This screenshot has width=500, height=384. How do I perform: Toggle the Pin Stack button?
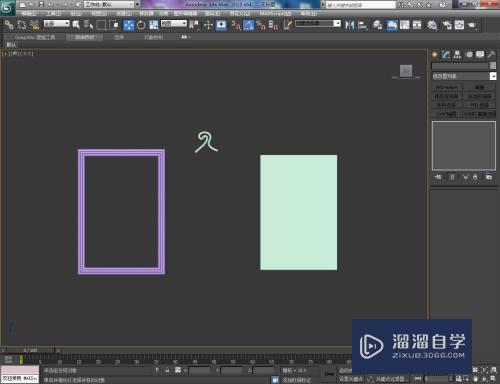coord(438,177)
